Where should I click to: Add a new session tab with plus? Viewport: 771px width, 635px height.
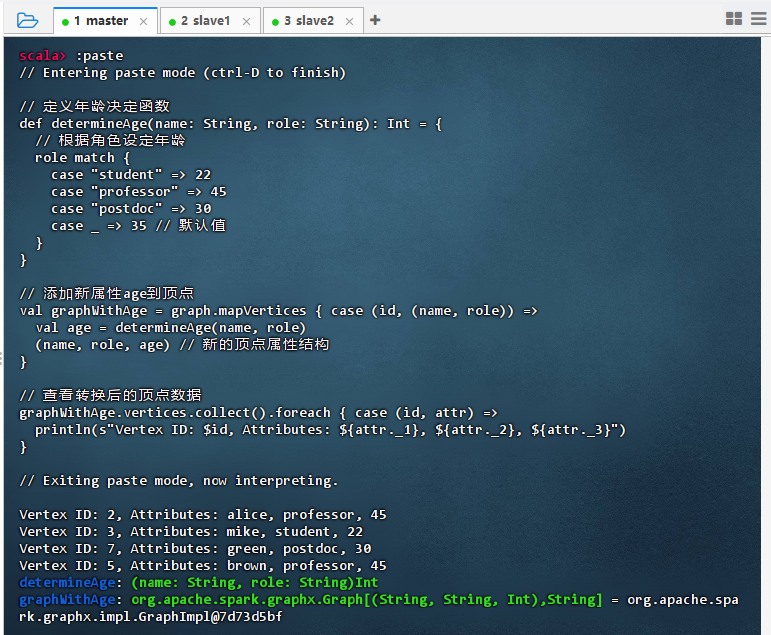(375, 20)
